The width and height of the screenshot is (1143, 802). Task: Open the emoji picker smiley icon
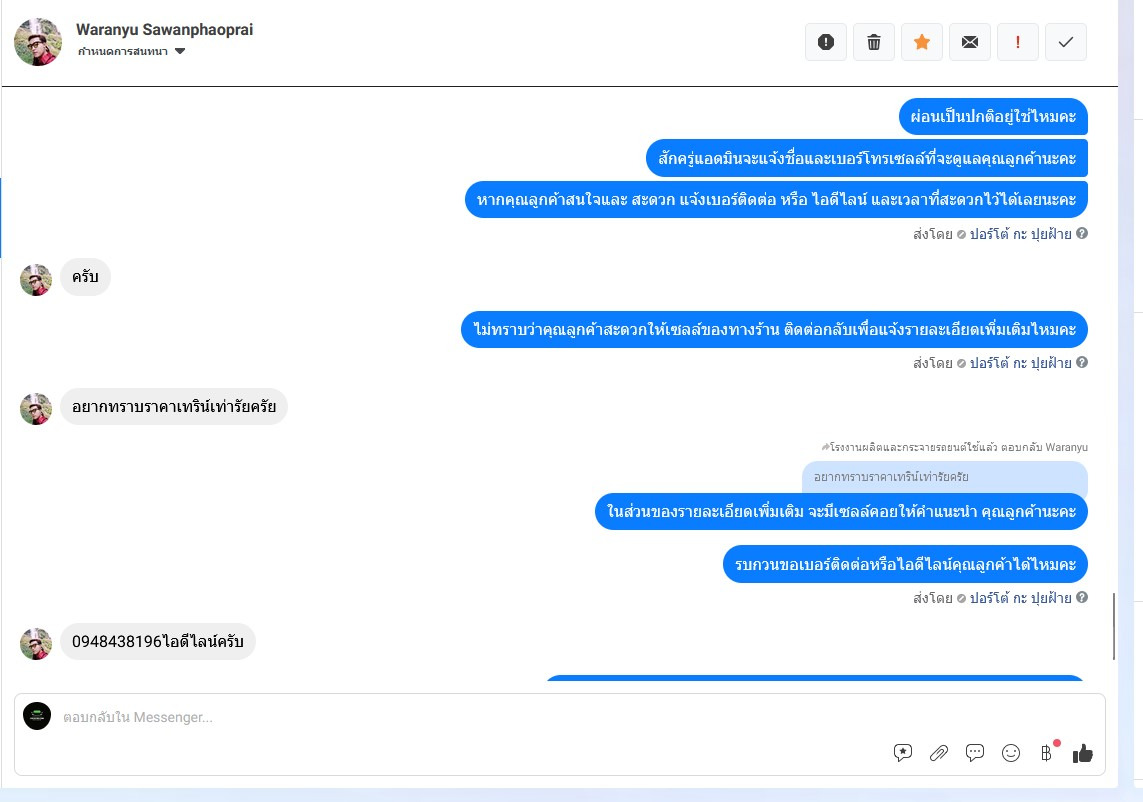coord(1011,753)
